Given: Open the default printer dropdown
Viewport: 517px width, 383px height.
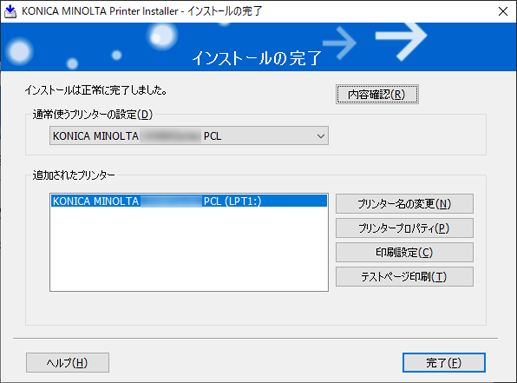Looking at the screenshot, I should (x=189, y=136).
